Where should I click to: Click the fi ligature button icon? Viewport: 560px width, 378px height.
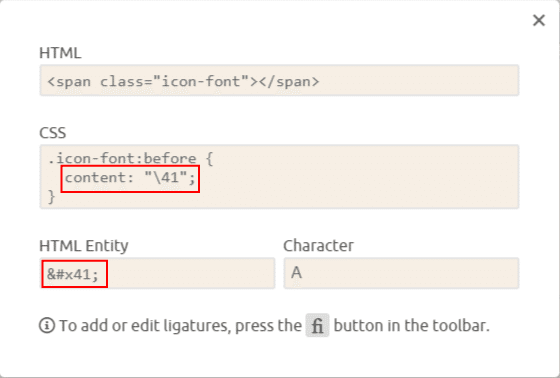pyautogui.click(x=317, y=325)
